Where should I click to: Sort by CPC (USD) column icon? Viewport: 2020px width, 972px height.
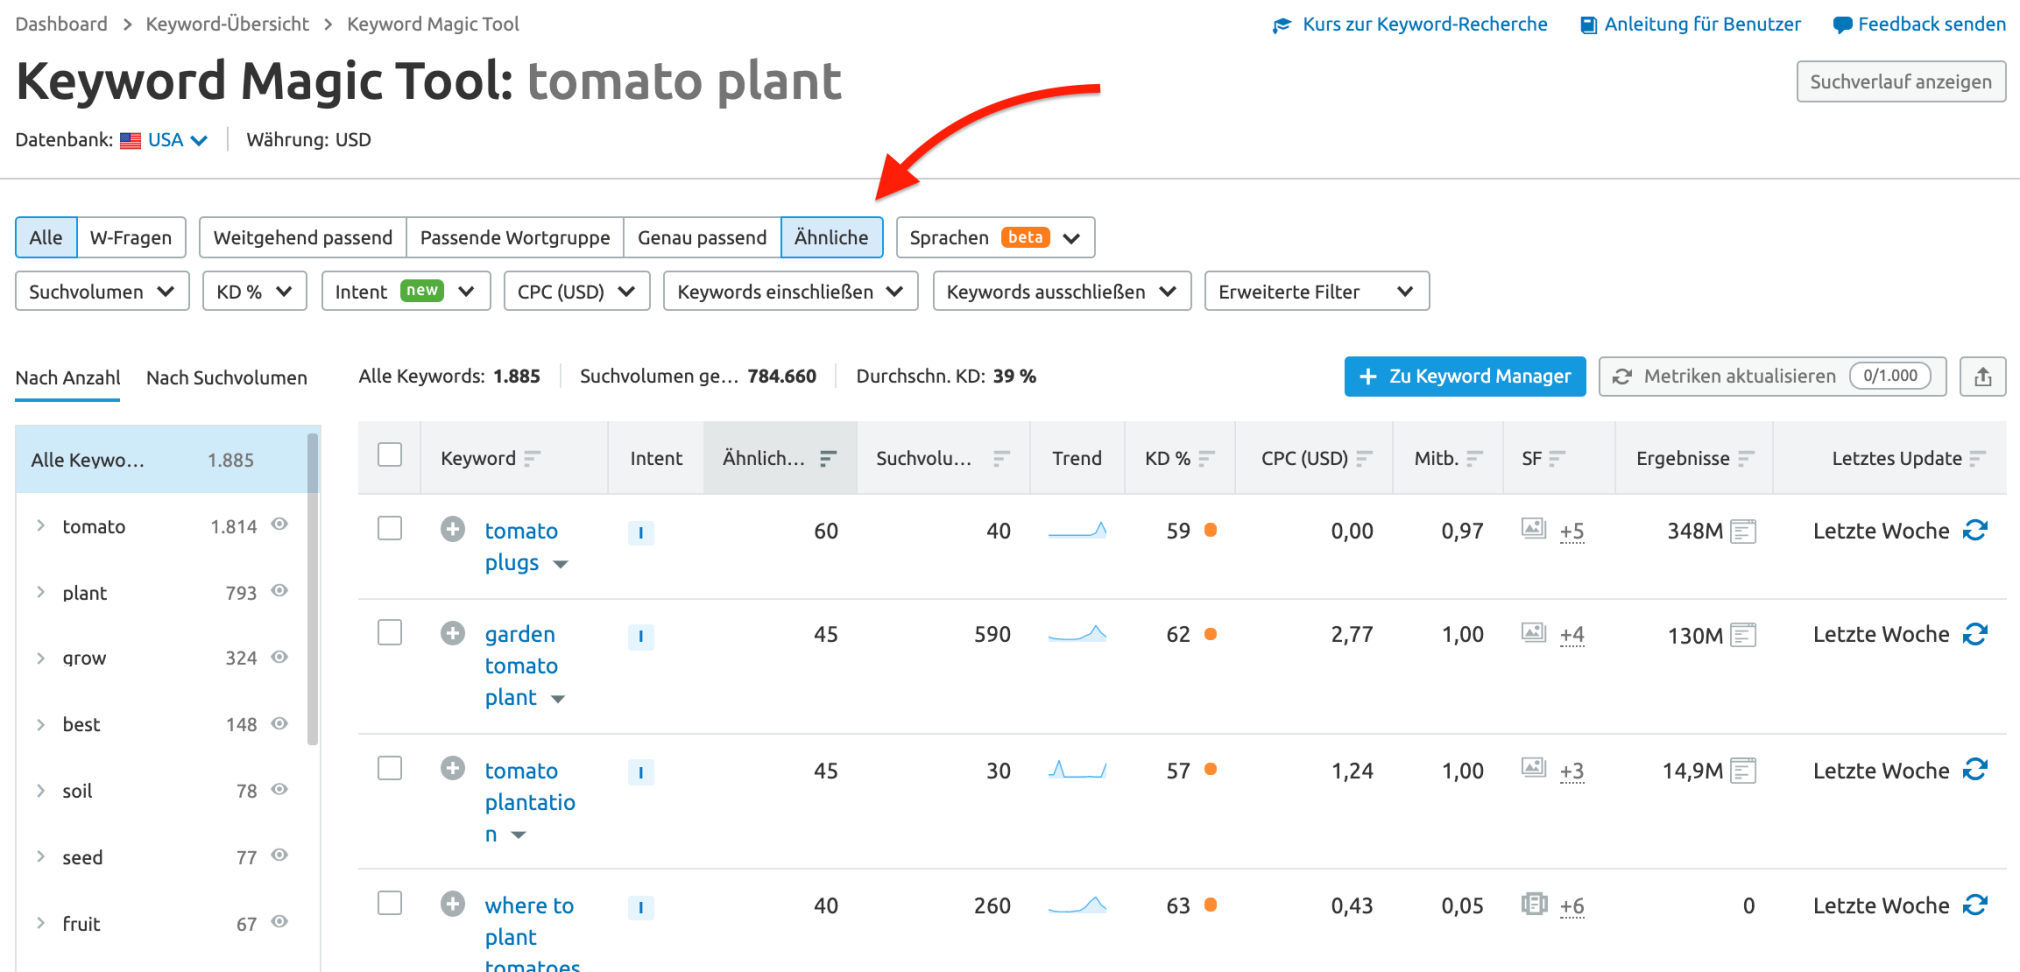click(x=1365, y=458)
